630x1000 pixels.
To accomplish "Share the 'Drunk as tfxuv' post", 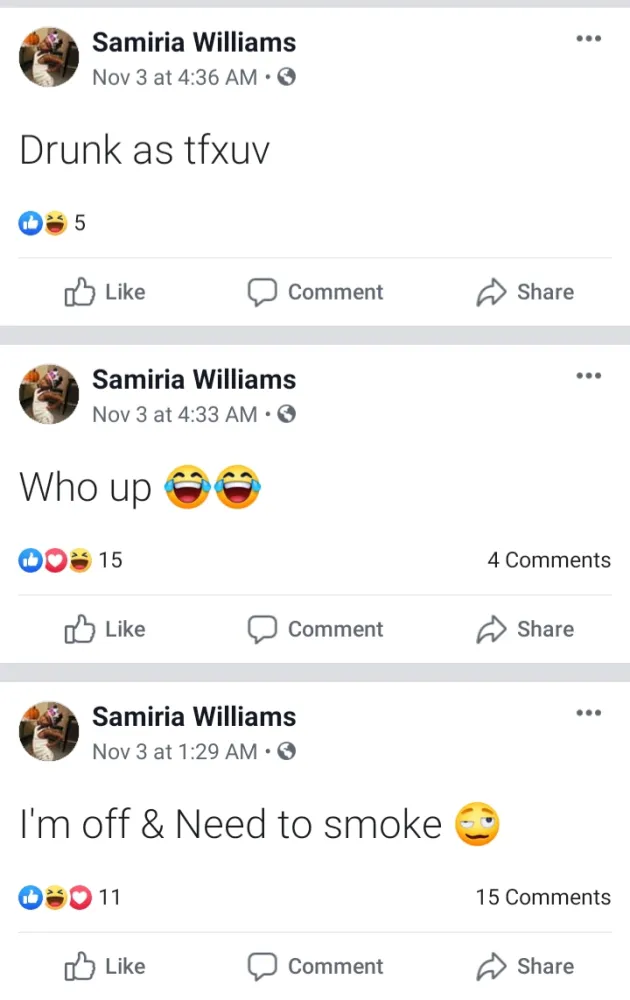I will coord(524,292).
